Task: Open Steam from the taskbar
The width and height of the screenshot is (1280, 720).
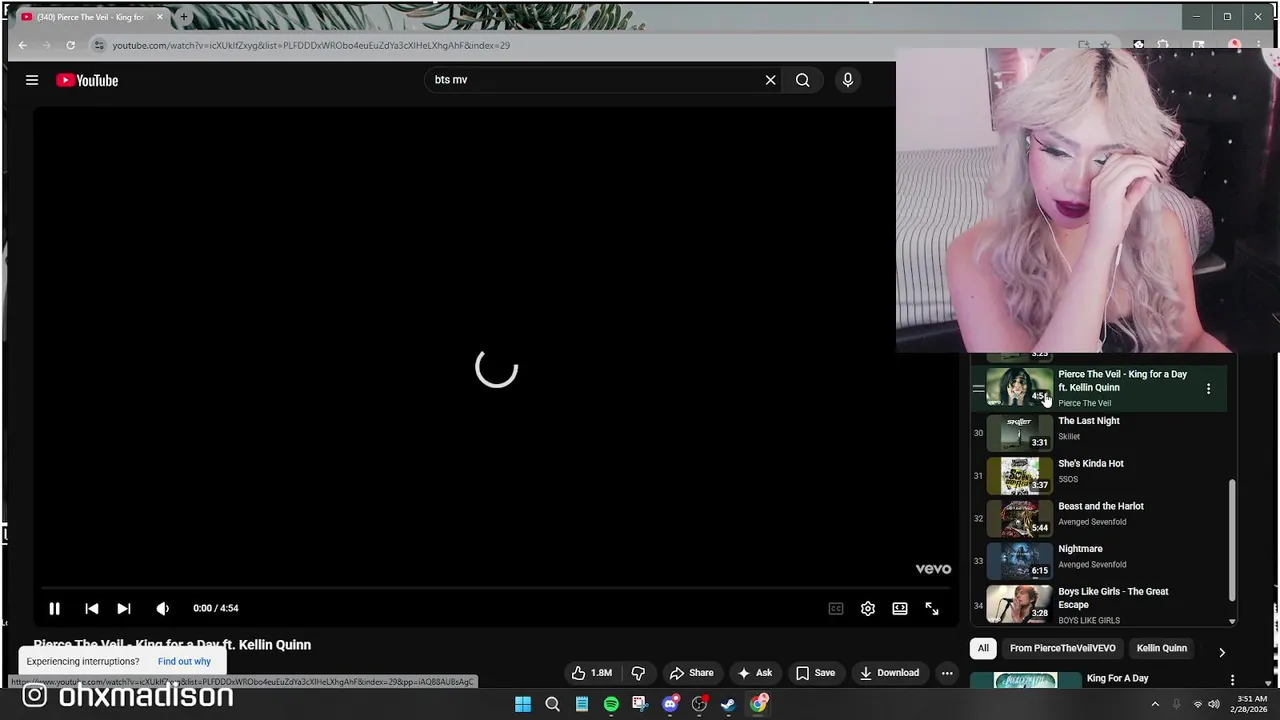Action: tap(728, 704)
